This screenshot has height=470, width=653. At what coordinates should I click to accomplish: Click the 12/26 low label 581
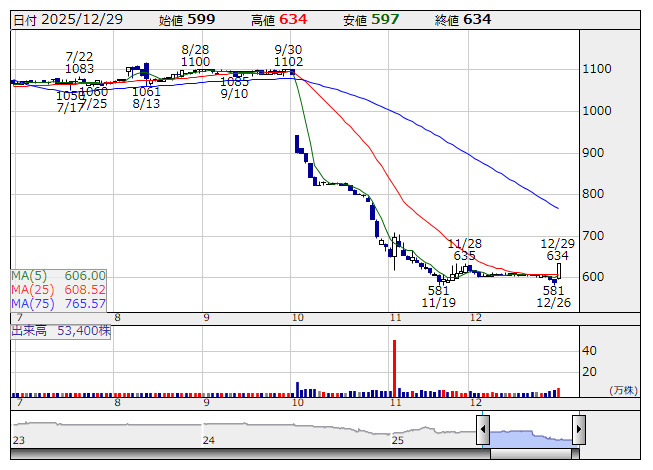coord(553,290)
